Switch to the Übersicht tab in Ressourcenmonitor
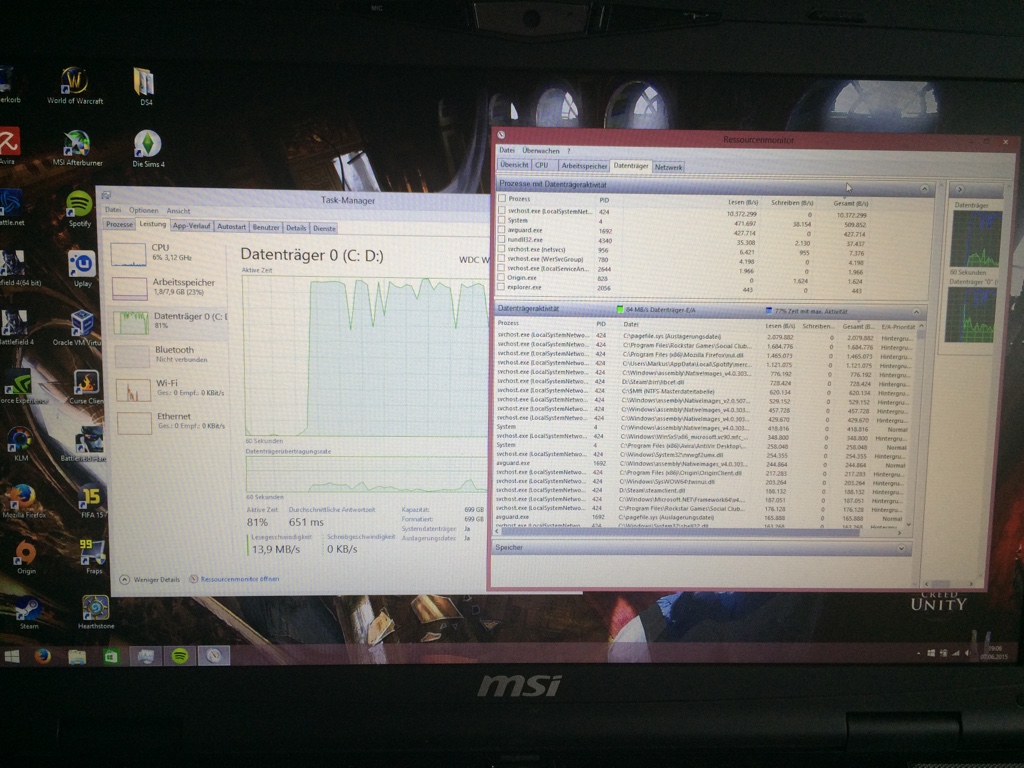This screenshot has height=768, width=1024. pos(514,165)
